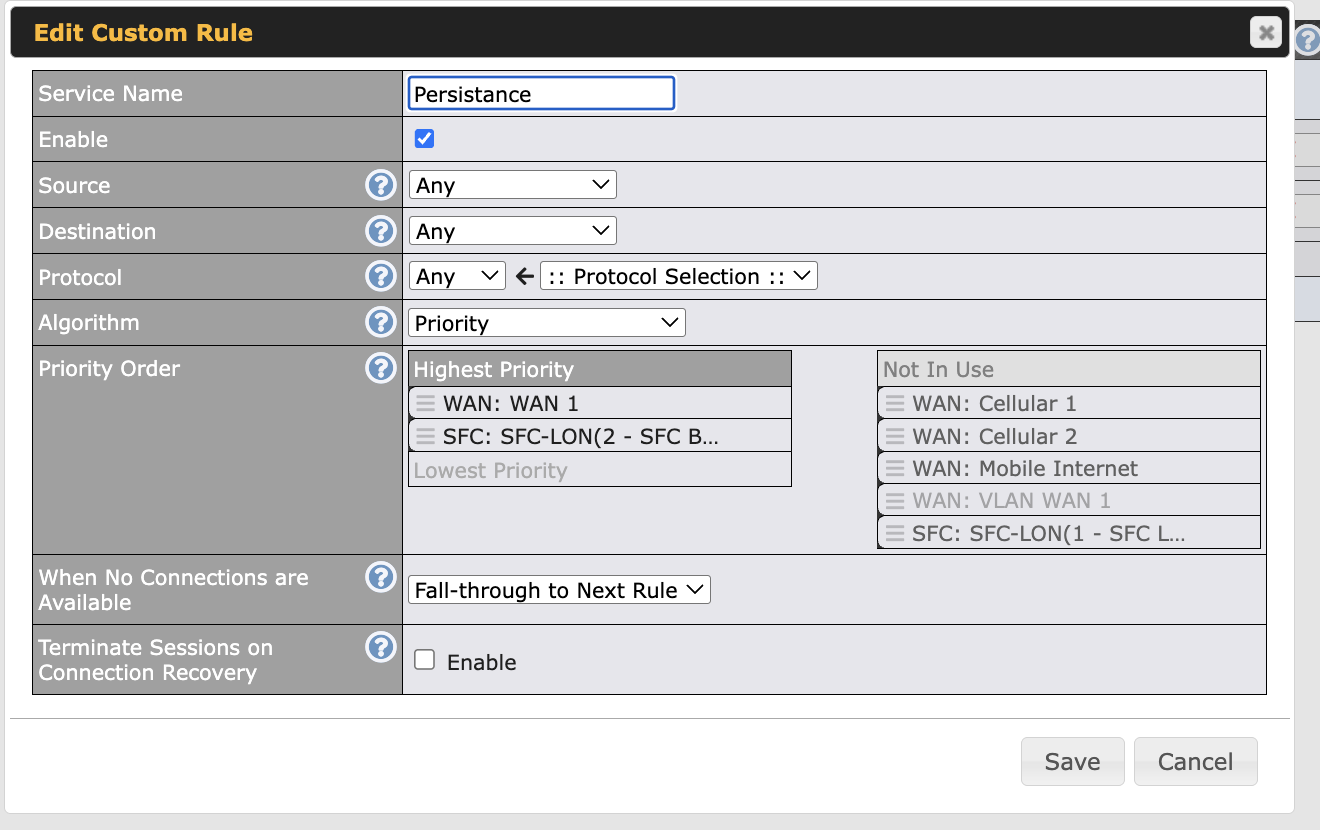
Task: Click the drag handle on WAN: WAN 1
Action: 426,404
